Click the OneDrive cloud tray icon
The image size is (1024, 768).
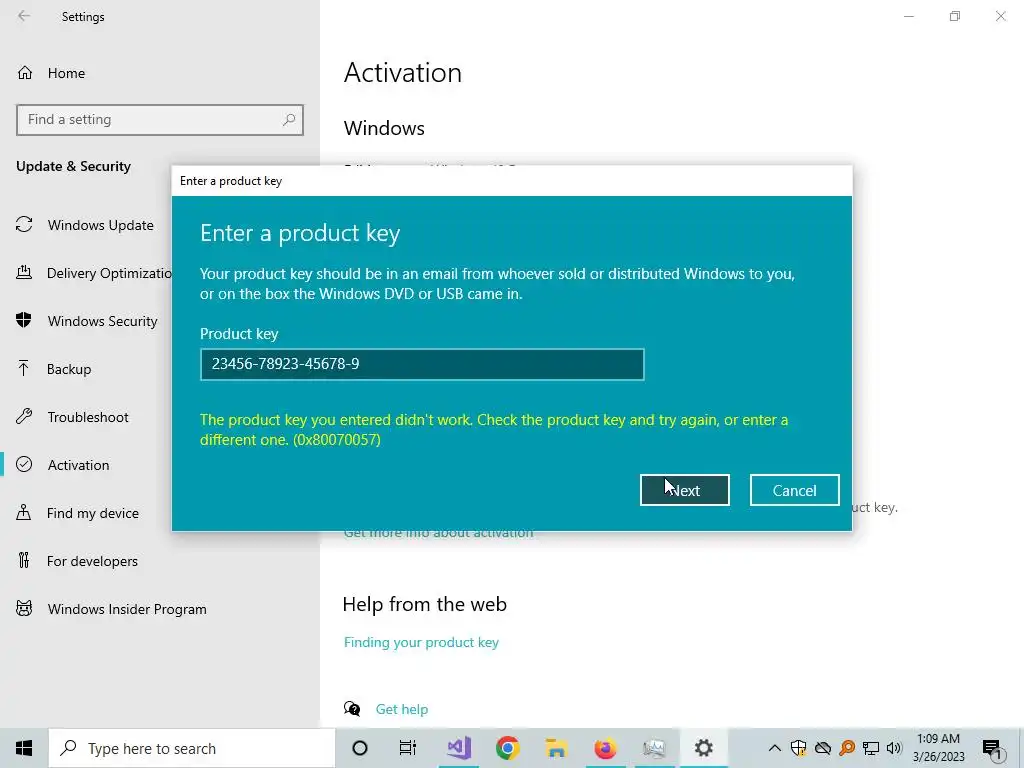(823, 748)
